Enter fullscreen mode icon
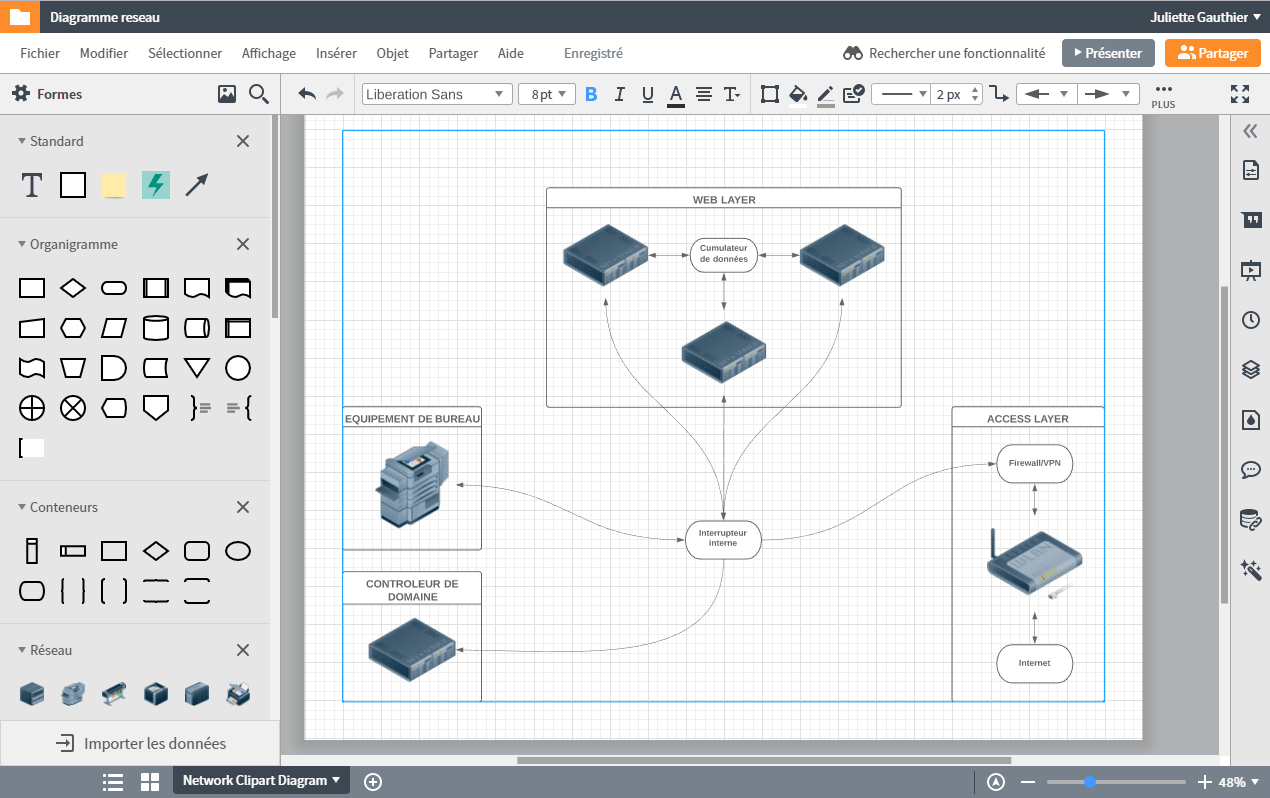The height and width of the screenshot is (798, 1270). (x=1240, y=94)
